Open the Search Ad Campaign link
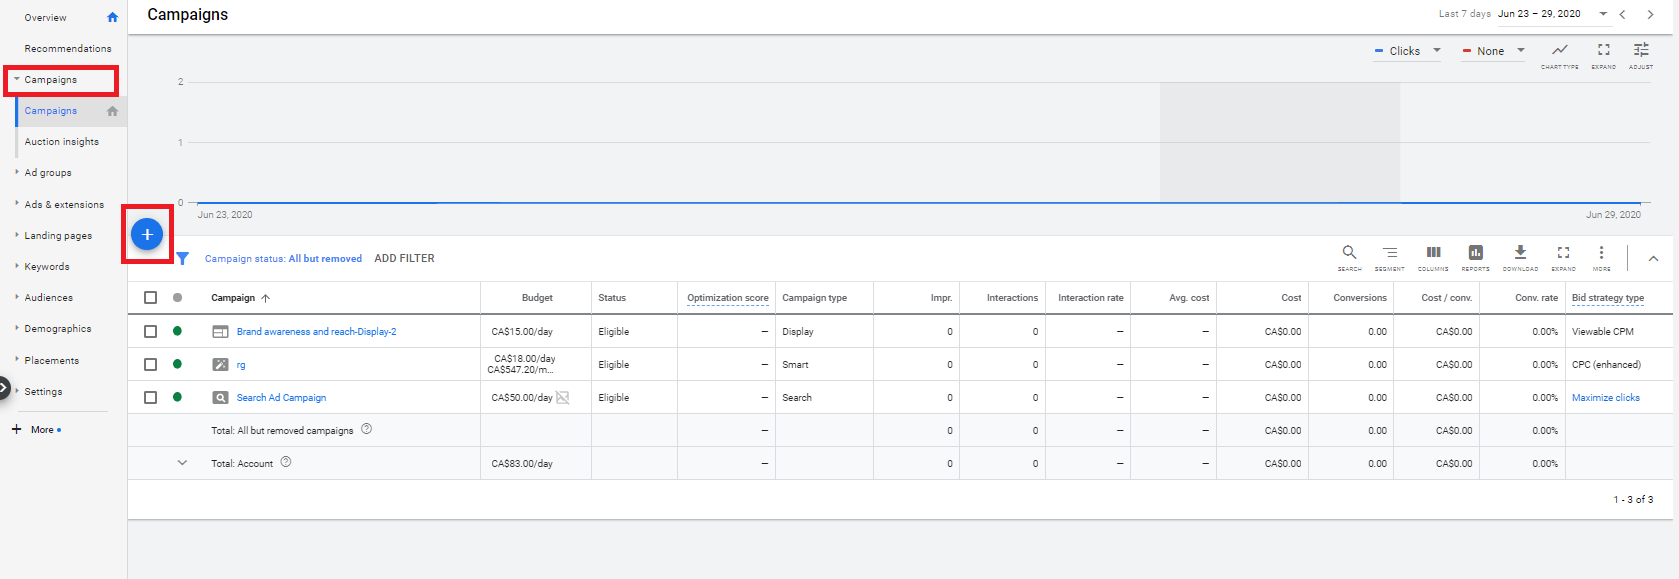 [281, 398]
